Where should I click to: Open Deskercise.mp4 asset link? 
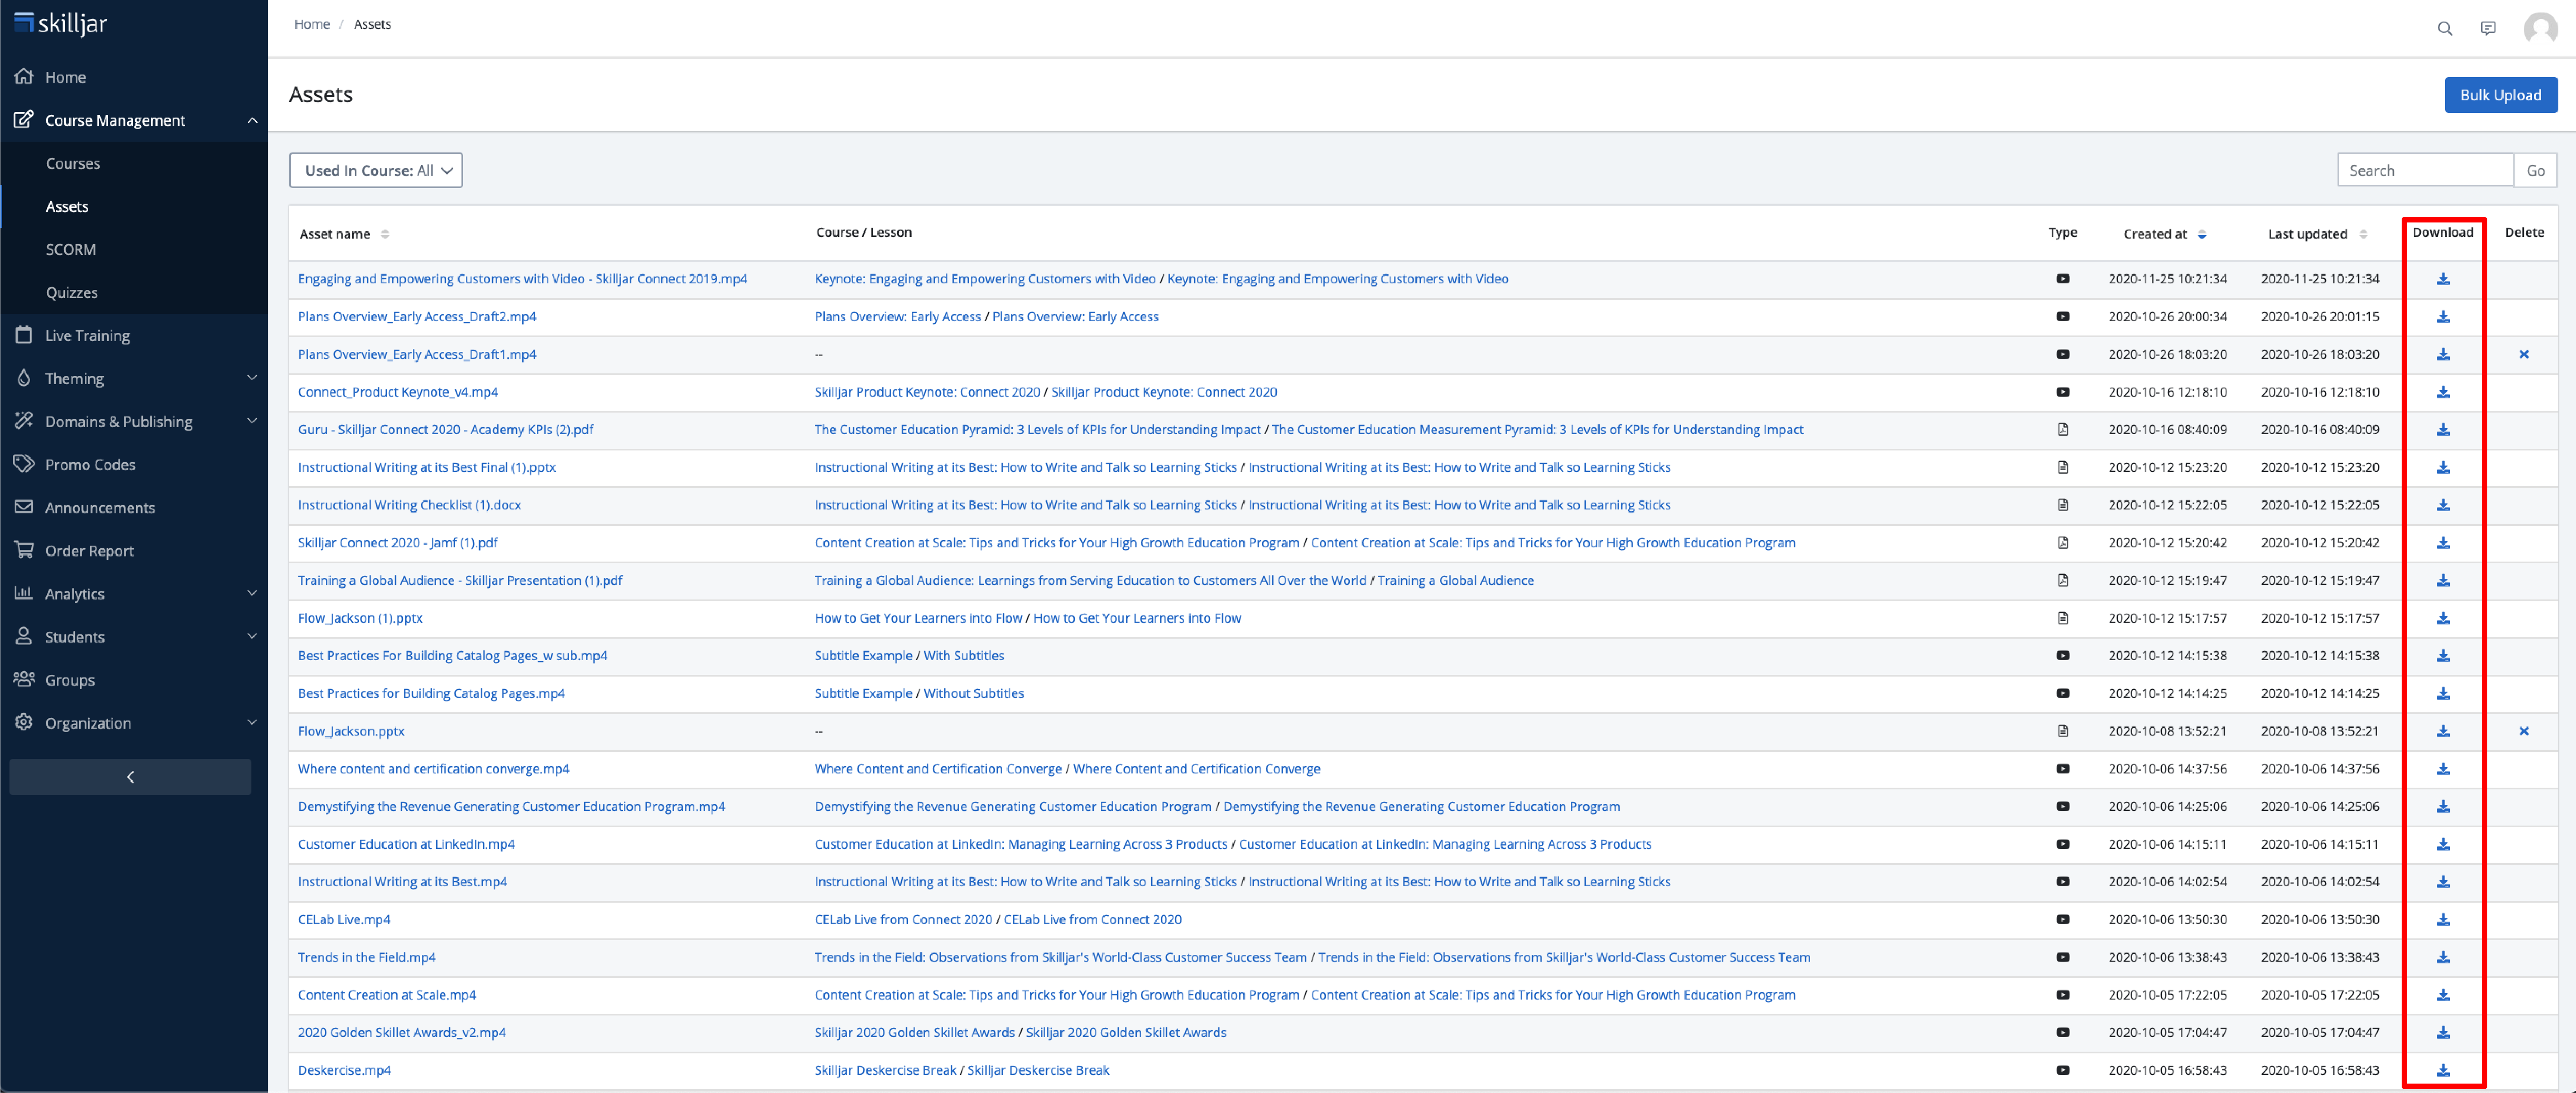[x=344, y=1070]
